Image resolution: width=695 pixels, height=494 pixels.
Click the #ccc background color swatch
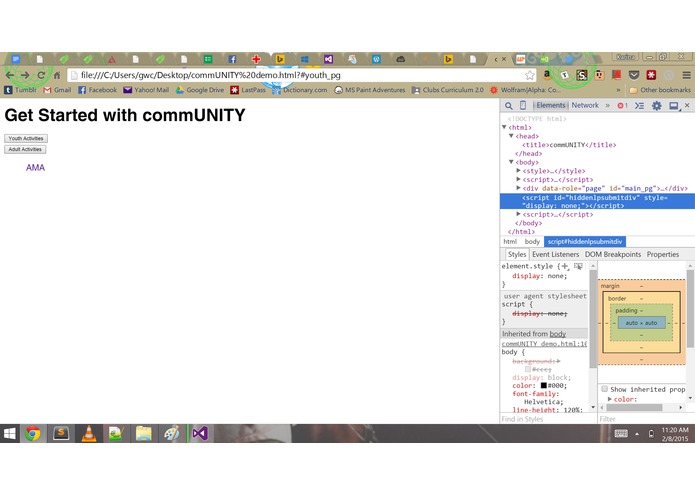[x=527, y=369]
